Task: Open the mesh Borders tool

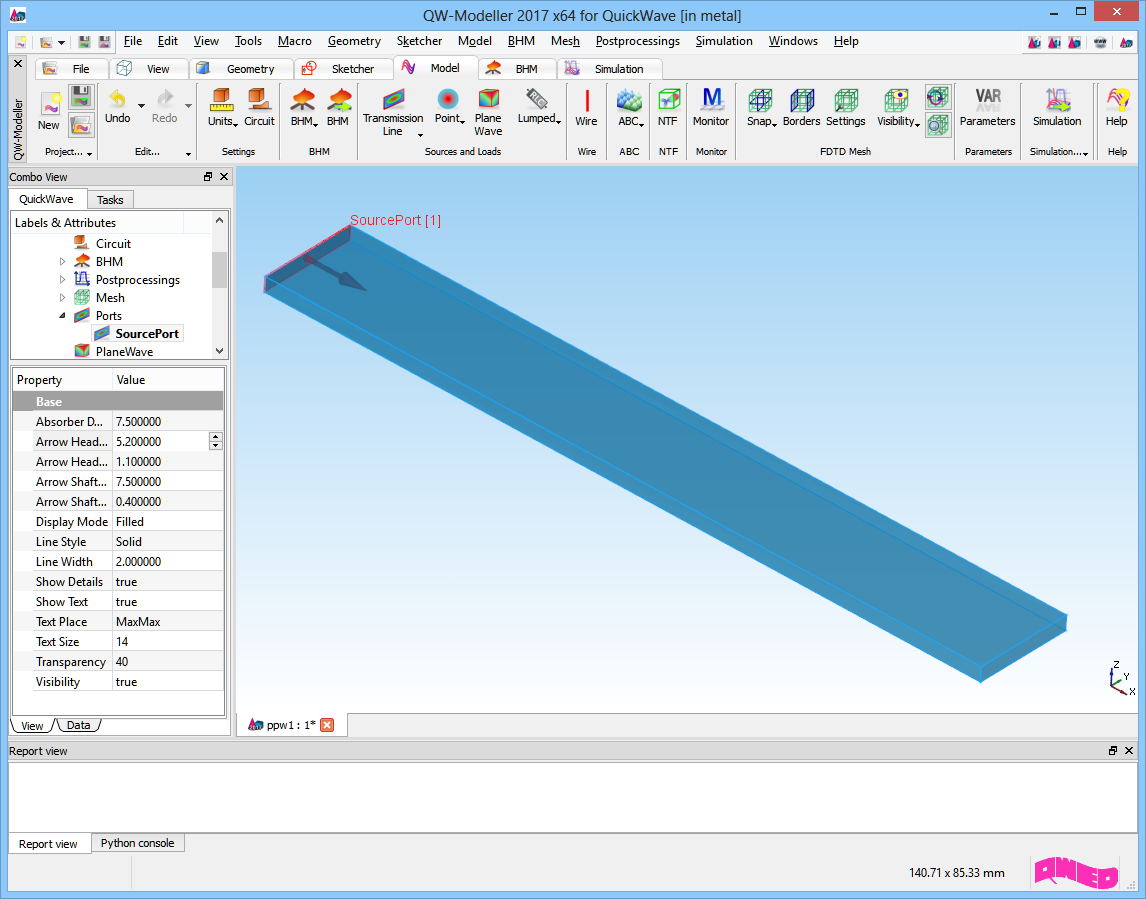Action: tap(802, 107)
